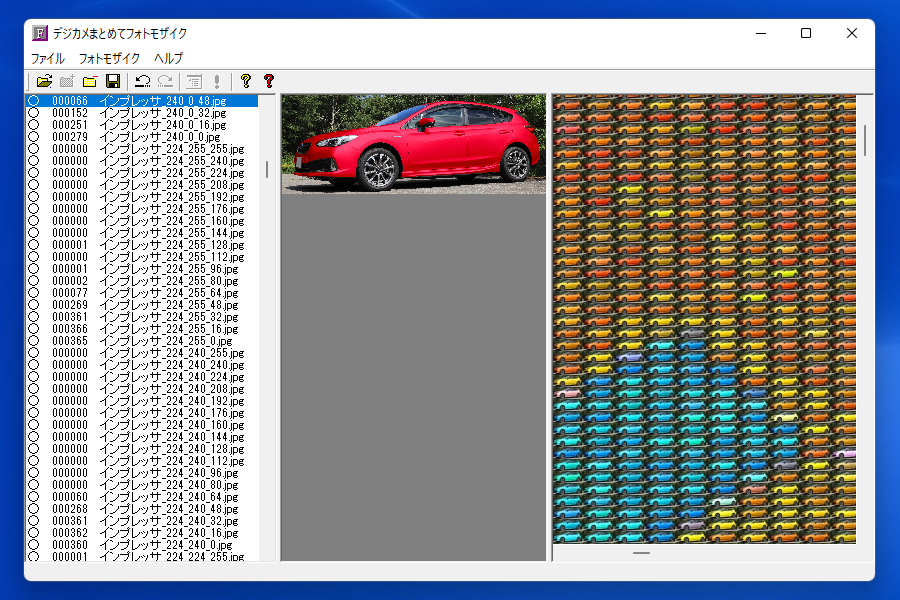This screenshot has width=900, height=600.
Task: Open the ファイル menu
Action: pos(48,59)
